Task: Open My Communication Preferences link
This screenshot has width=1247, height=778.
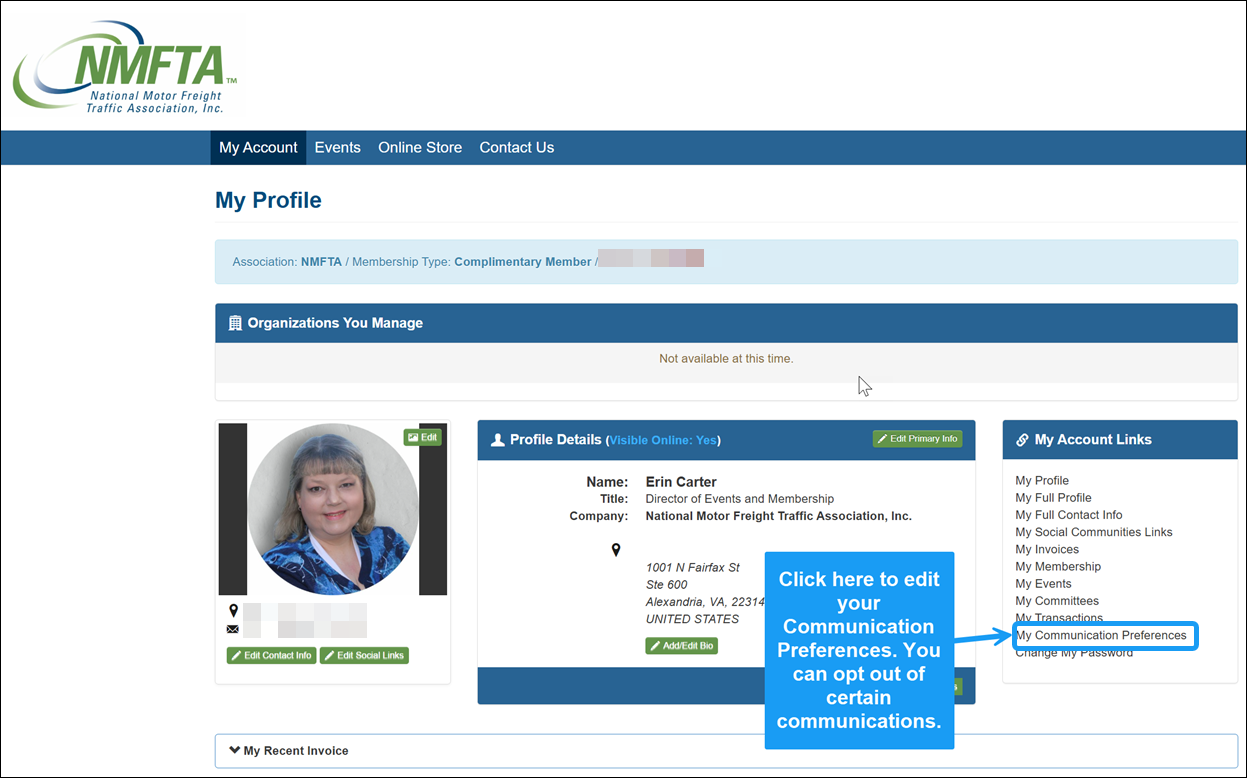Action: (1101, 635)
